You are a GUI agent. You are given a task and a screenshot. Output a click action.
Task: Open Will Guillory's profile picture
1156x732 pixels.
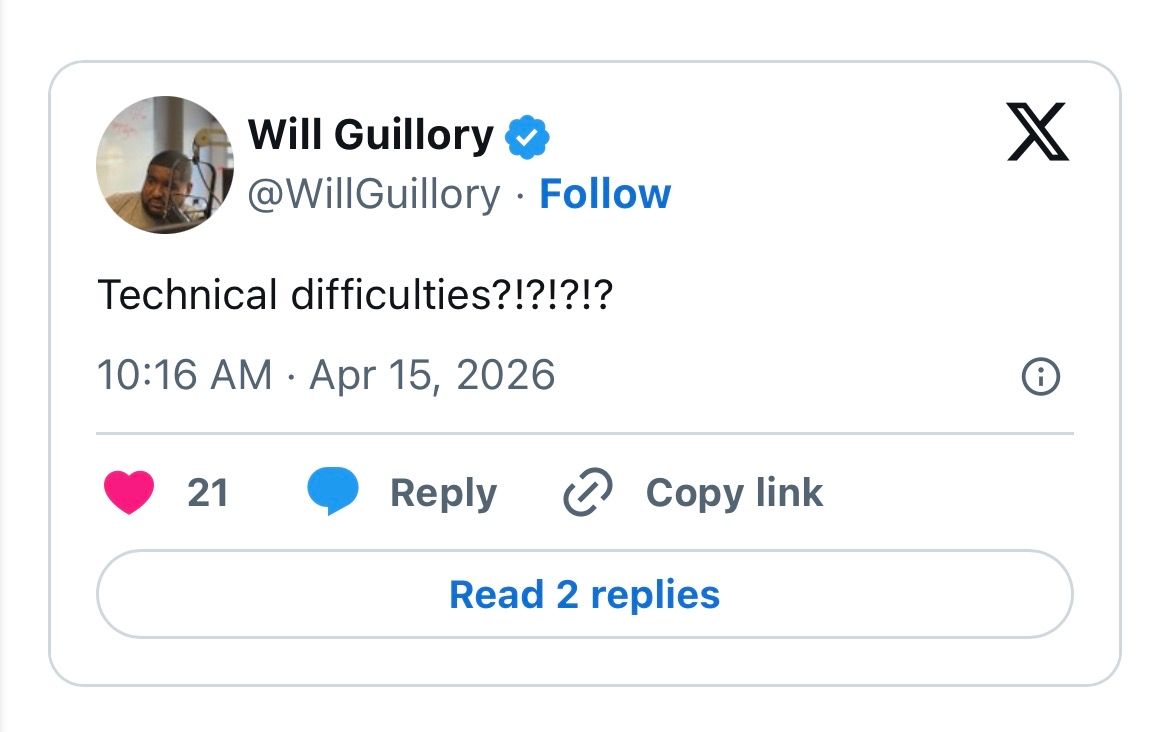pos(164,165)
